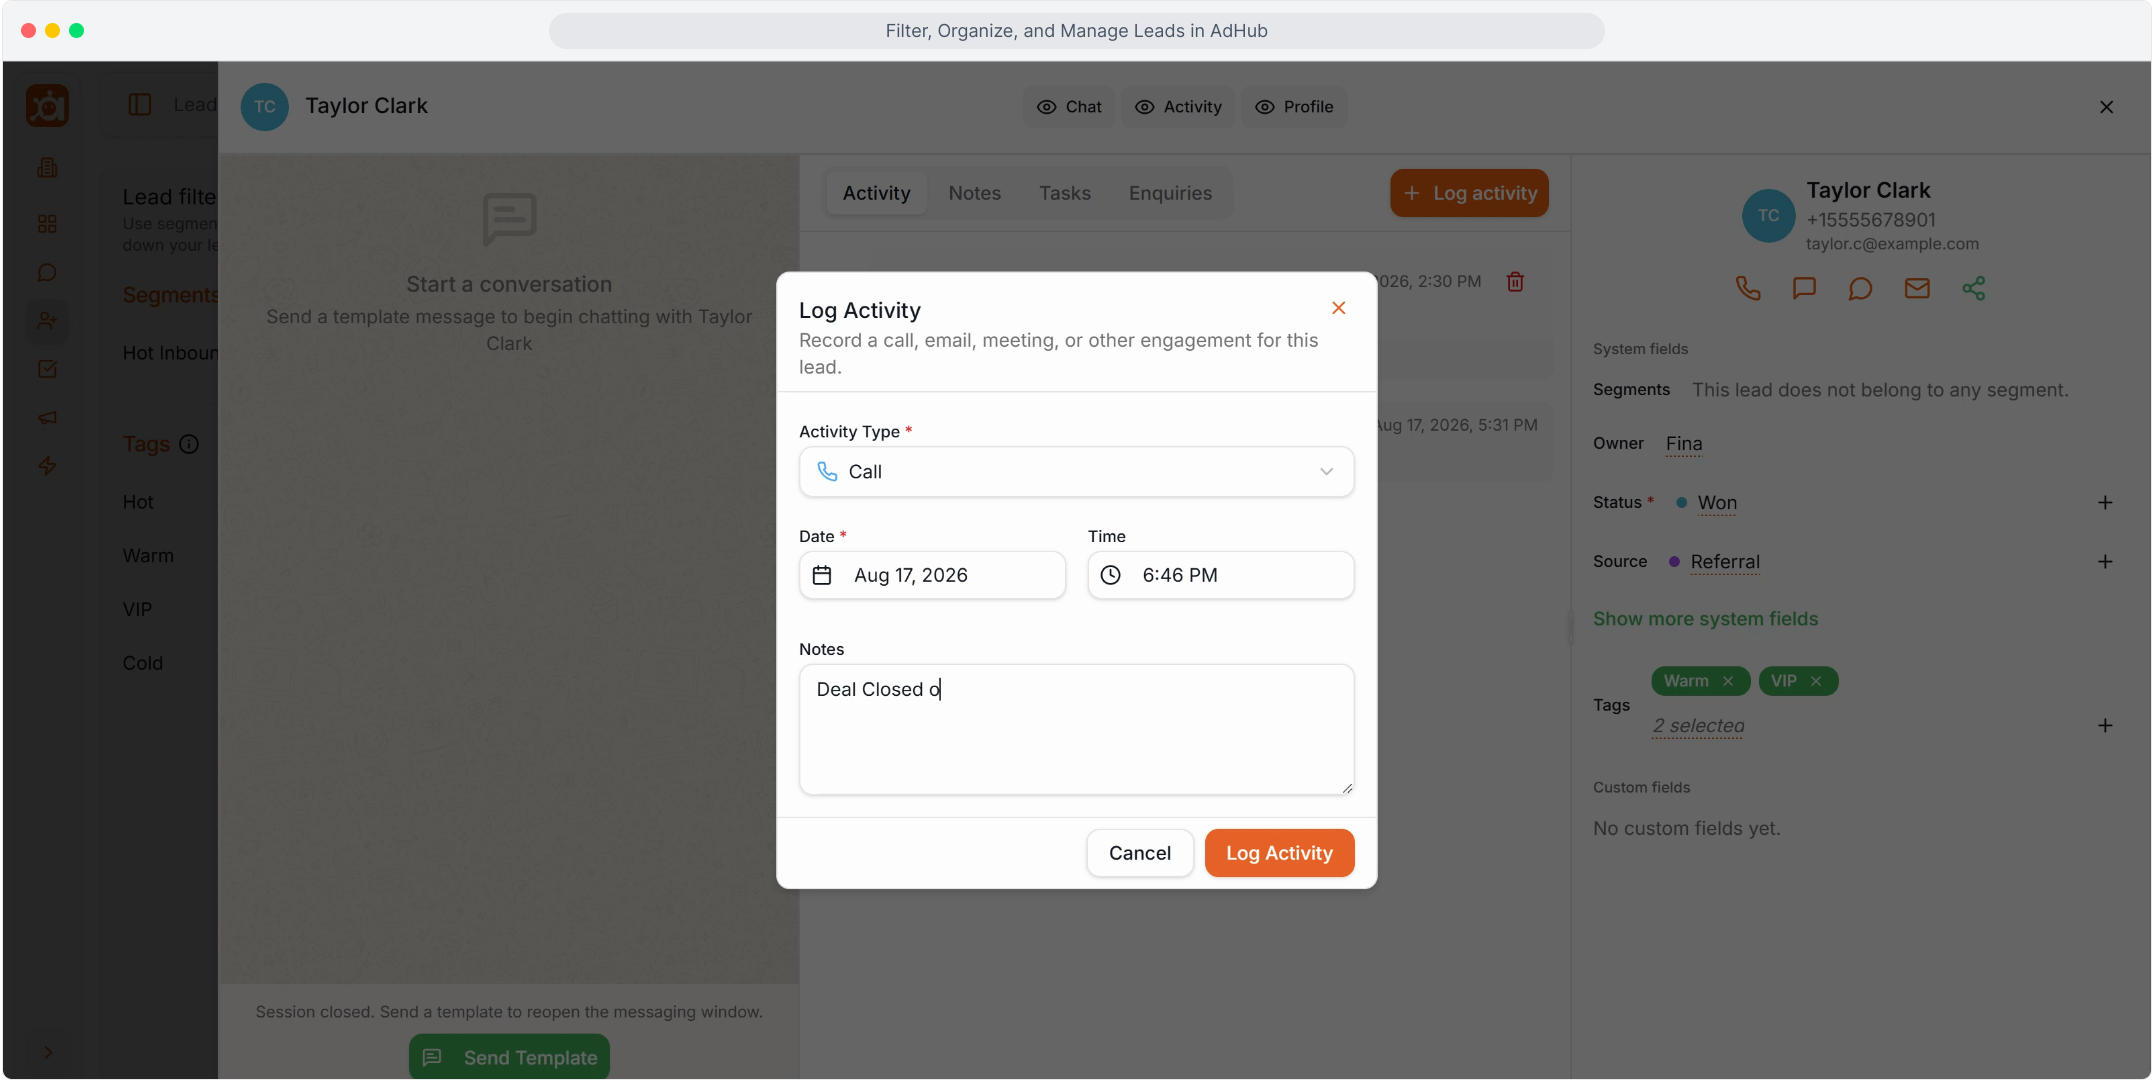Viewport: 2154px width, 1080px height.
Task: Click the Cancel button in Log Activity dialog
Action: click(1139, 853)
